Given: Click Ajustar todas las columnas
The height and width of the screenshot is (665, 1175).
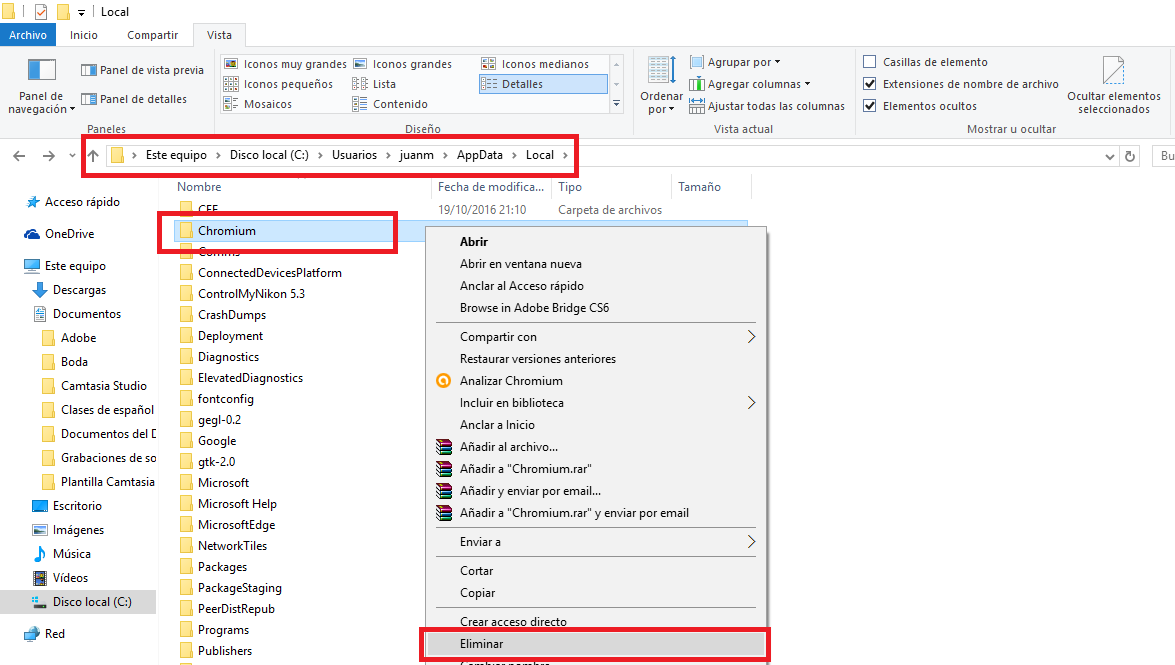Looking at the screenshot, I should [767, 106].
